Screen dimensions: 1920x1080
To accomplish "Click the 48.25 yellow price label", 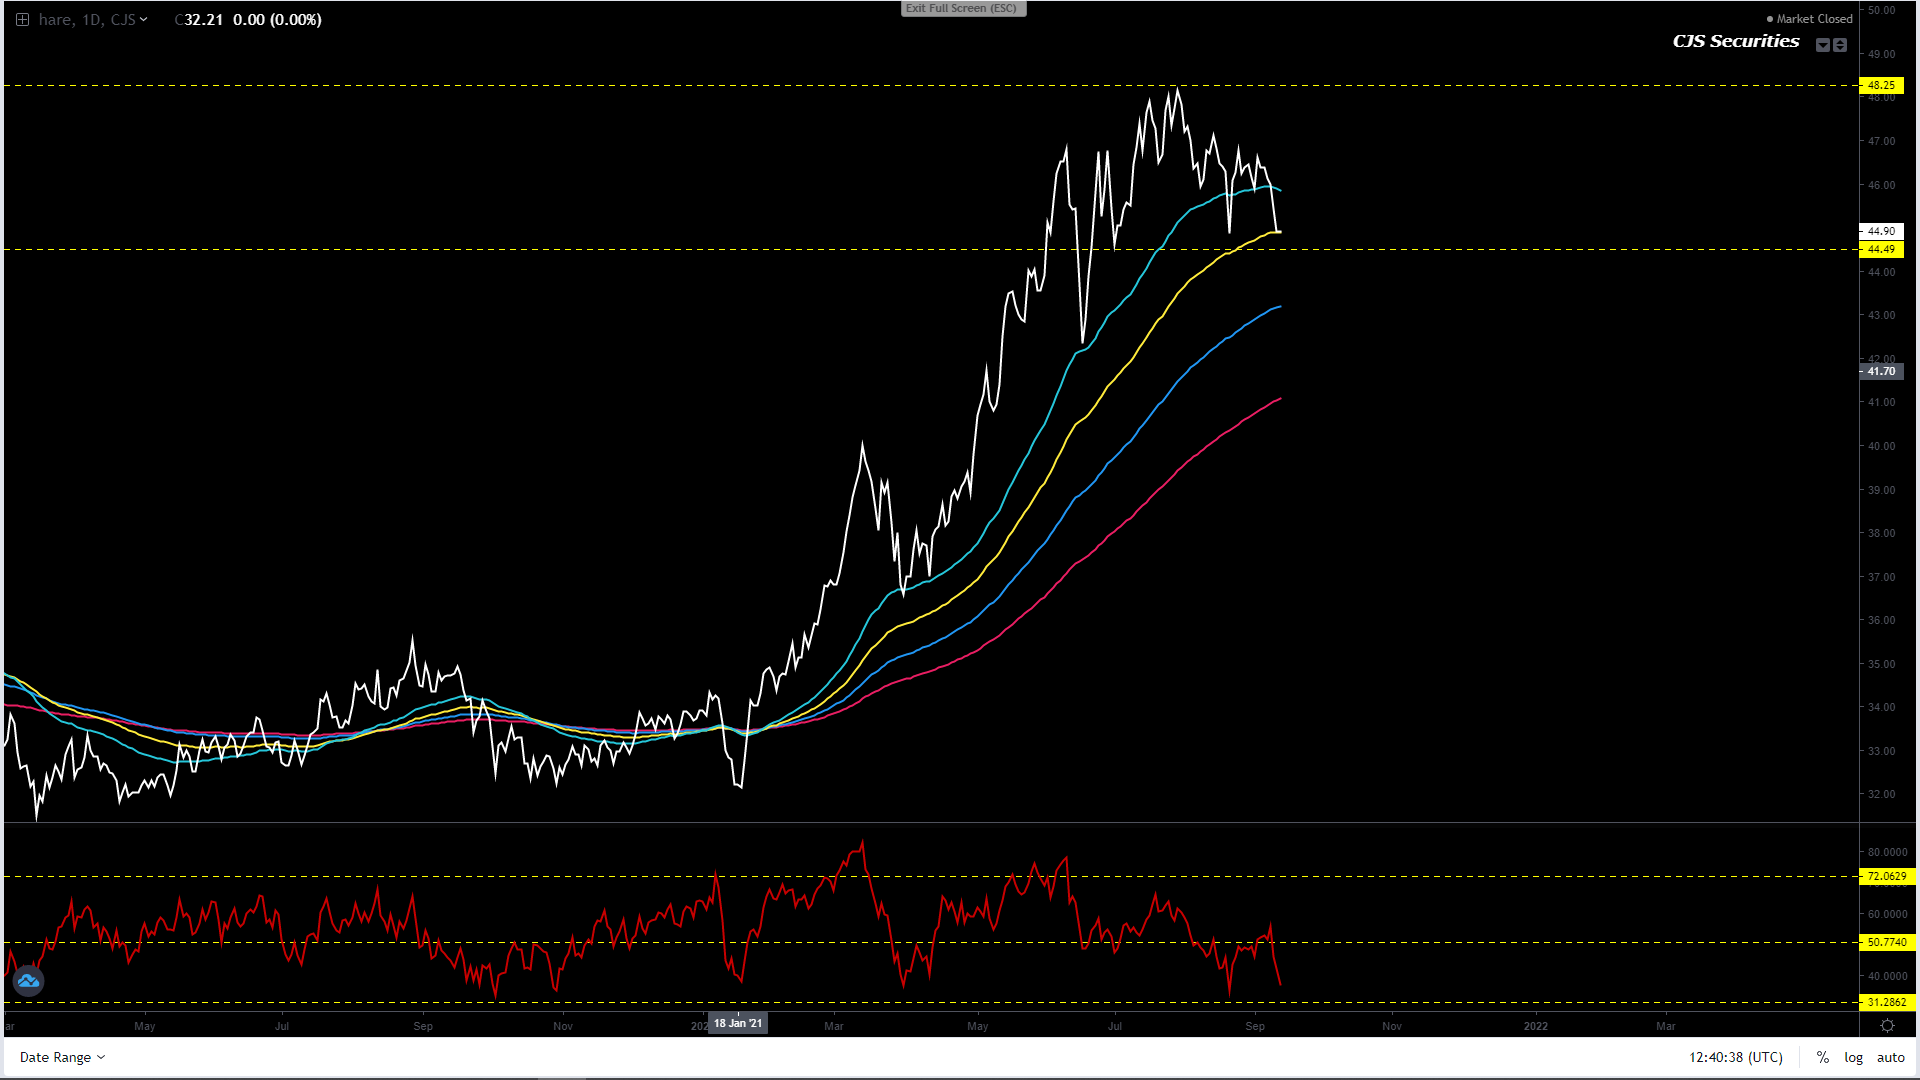I will coord(1881,86).
